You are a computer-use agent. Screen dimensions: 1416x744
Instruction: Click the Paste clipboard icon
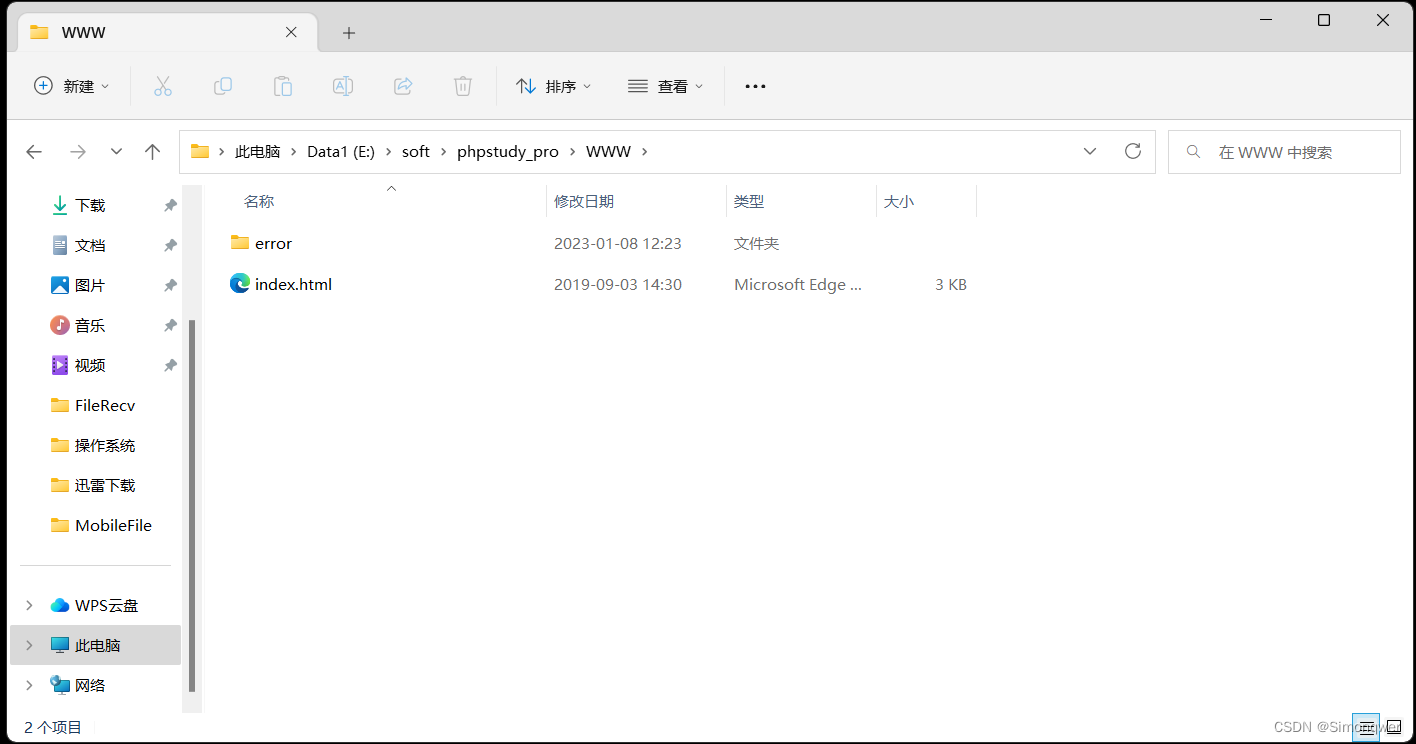tap(283, 86)
